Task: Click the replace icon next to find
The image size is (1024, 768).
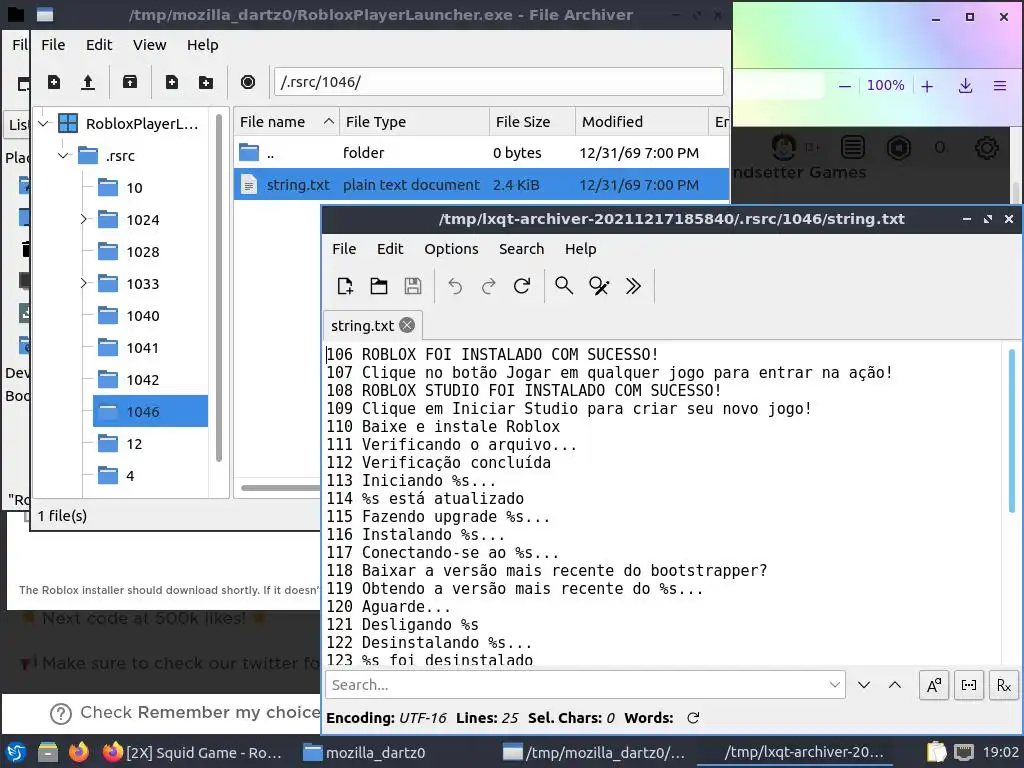Action: point(599,286)
